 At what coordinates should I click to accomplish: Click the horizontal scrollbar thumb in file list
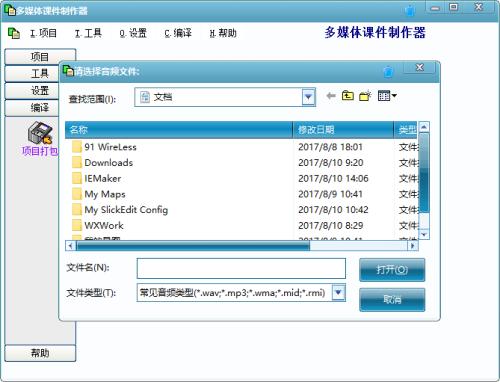[193, 246]
